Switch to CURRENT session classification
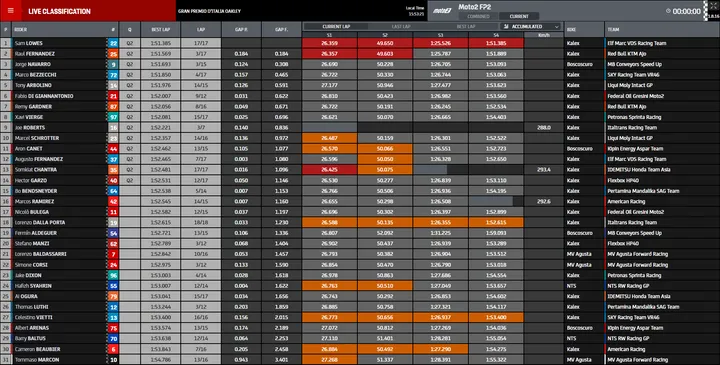The image size is (720, 365). pos(519,17)
